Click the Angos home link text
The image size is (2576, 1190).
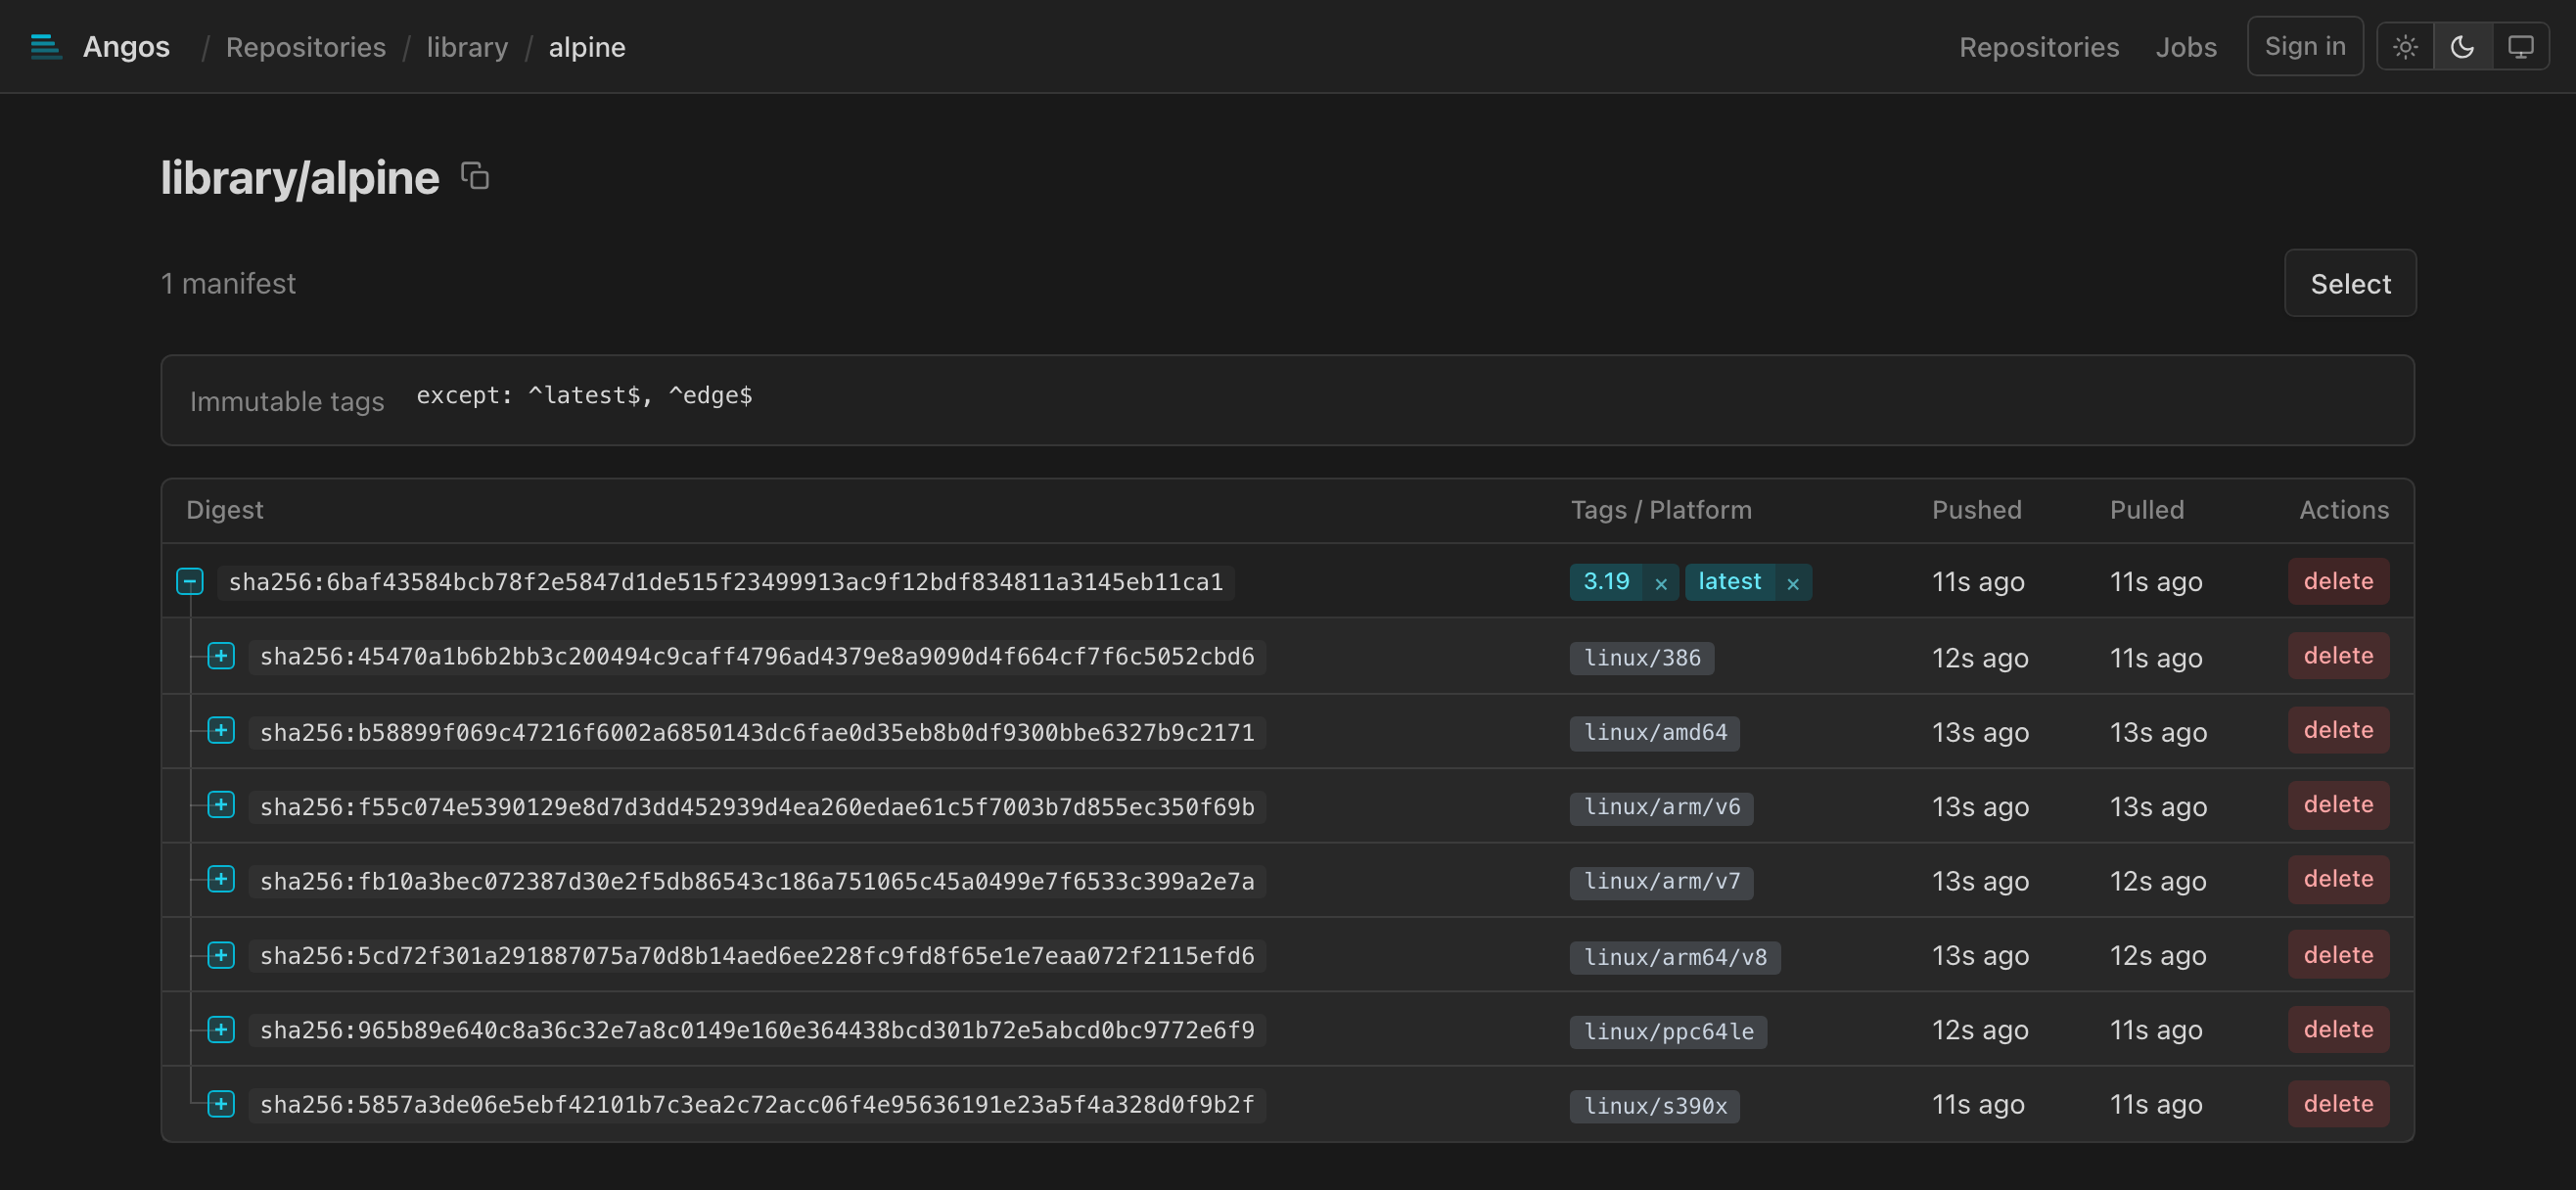click(126, 47)
